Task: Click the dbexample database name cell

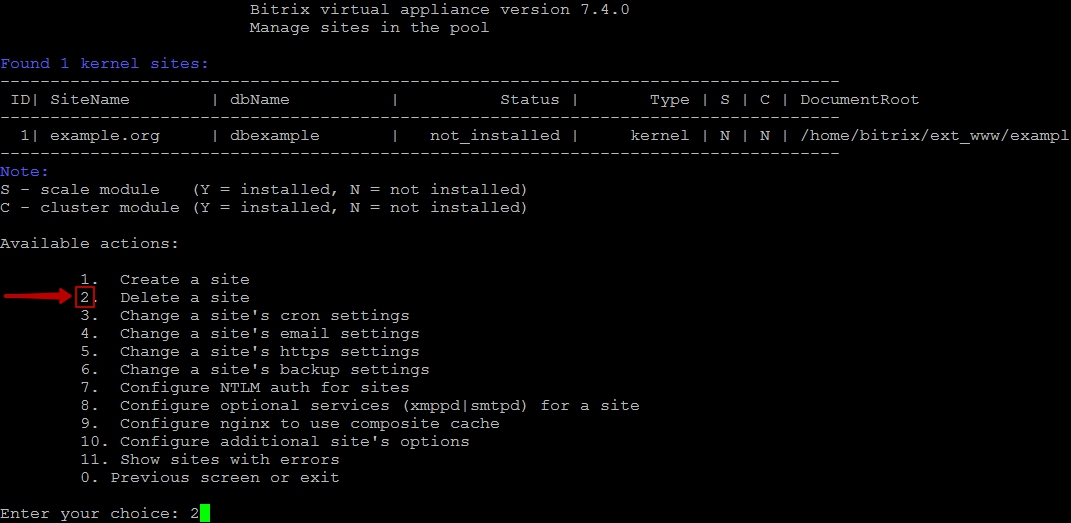Action: click(x=275, y=136)
